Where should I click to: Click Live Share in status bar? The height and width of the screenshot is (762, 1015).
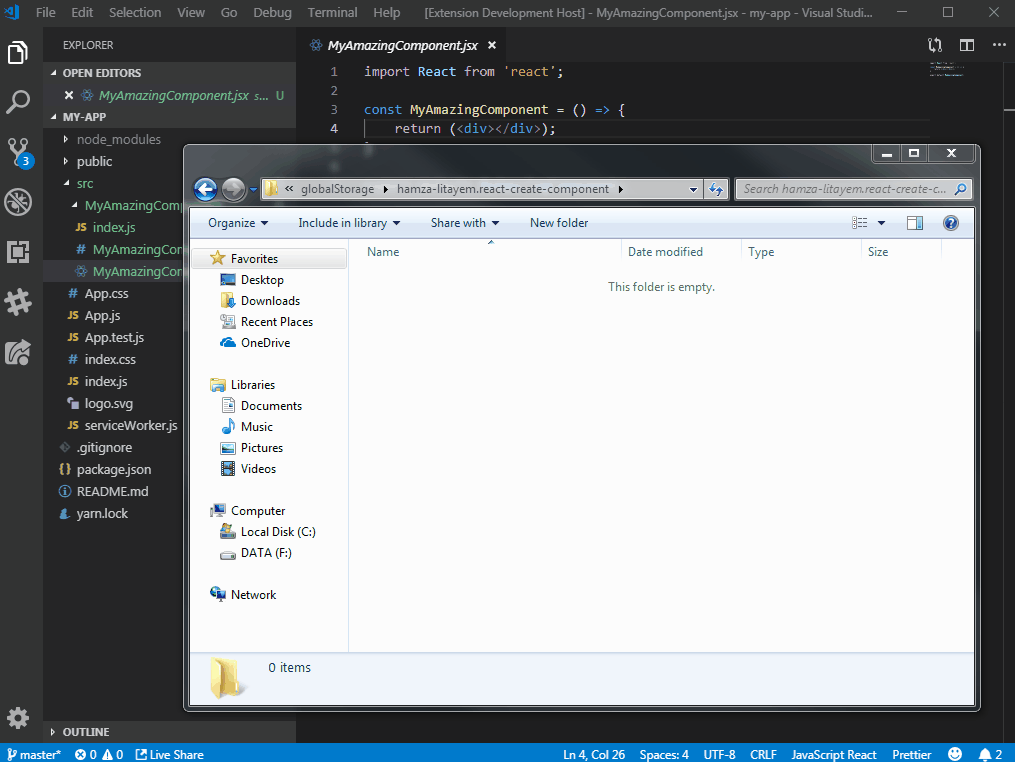tap(169, 754)
